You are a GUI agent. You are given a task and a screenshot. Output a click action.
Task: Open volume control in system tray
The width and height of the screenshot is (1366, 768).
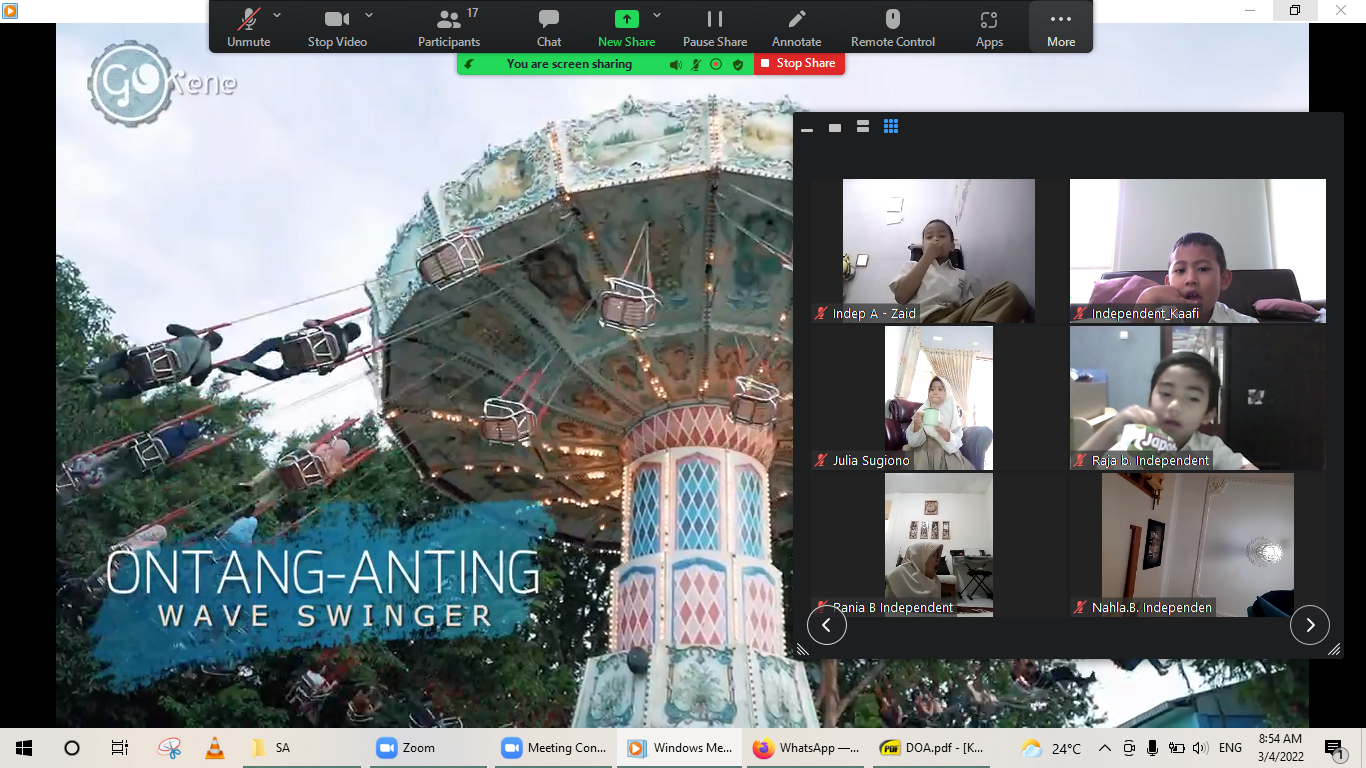pyautogui.click(x=1200, y=748)
